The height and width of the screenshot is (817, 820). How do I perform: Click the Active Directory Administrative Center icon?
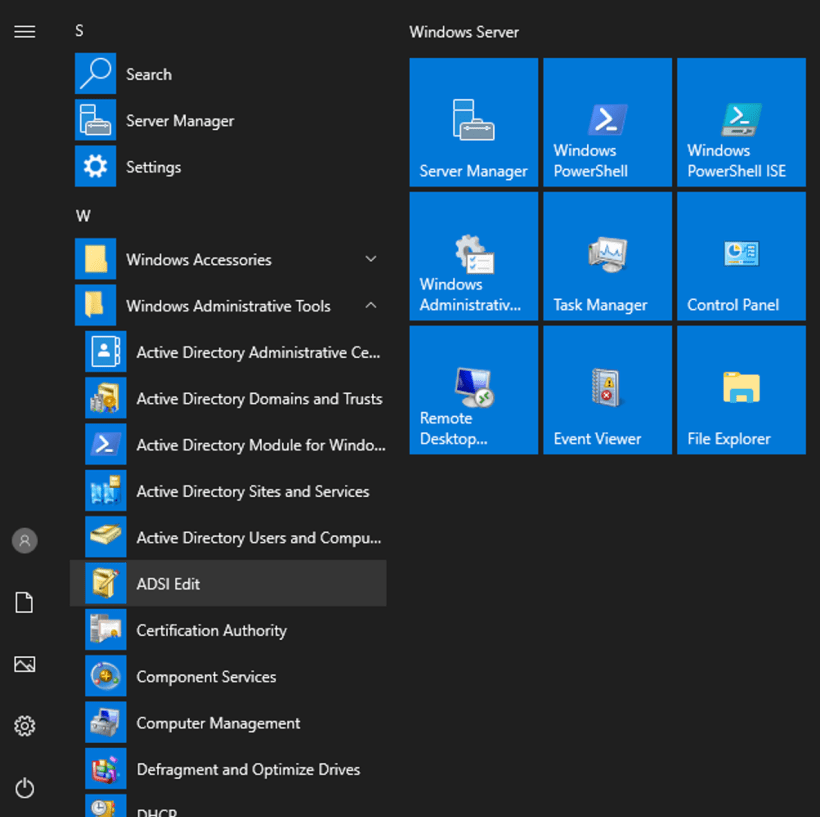pyautogui.click(x=106, y=351)
